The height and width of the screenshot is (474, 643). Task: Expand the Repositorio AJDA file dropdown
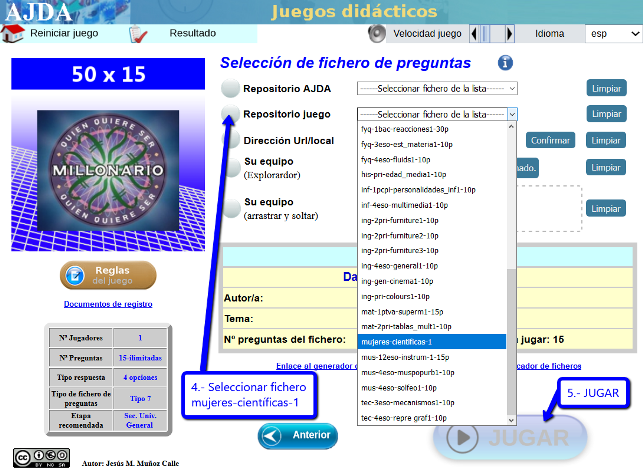coord(437,88)
